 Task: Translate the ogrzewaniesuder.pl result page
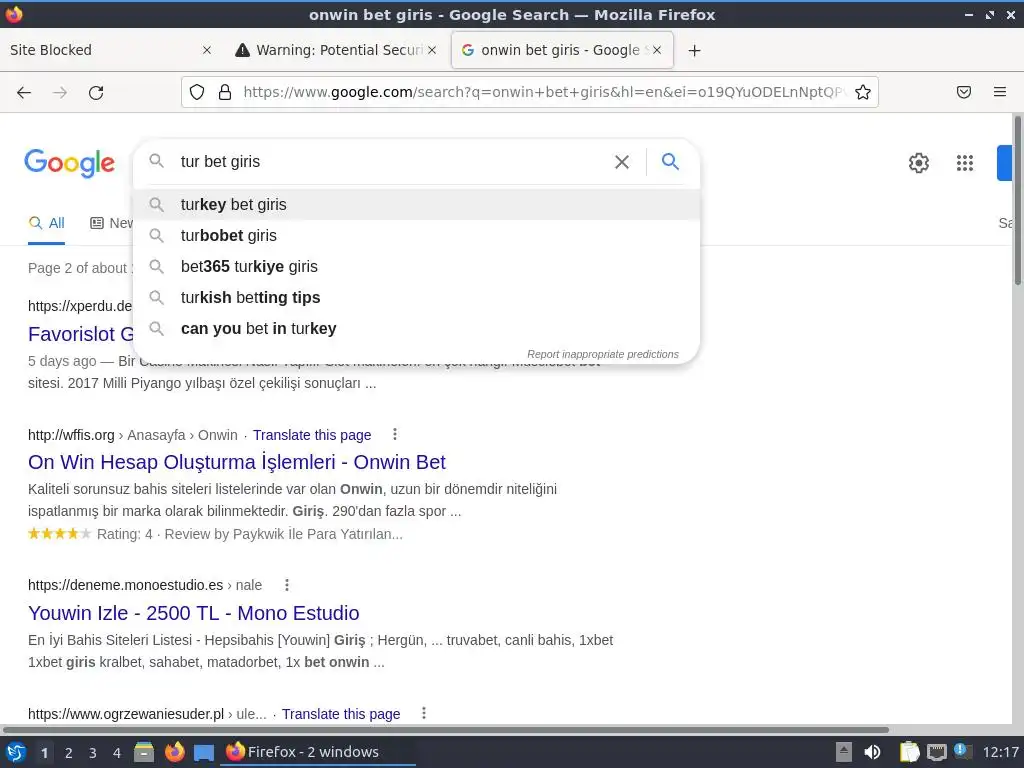341,714
